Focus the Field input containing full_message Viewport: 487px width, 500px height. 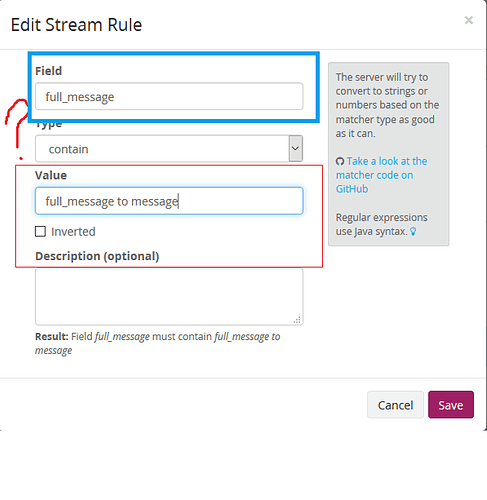pyautogui.click(x=169, y=96)
